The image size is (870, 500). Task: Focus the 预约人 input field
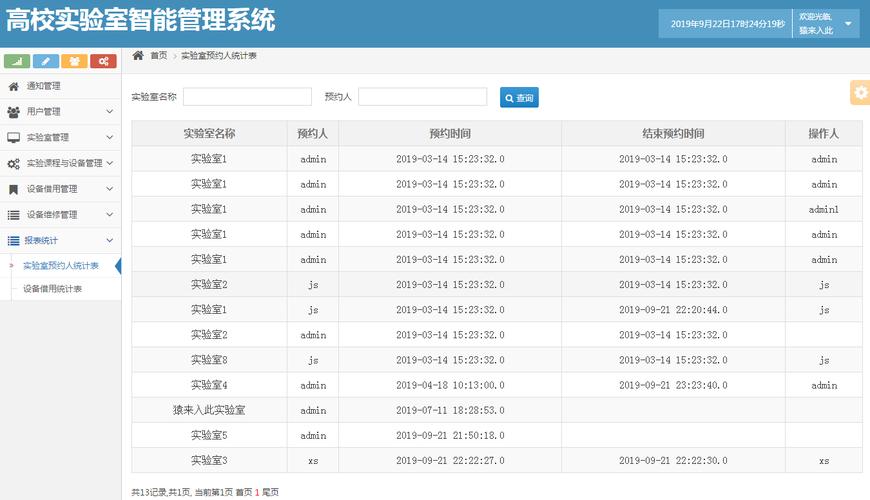pyautogui.click(x=423, y=97)
